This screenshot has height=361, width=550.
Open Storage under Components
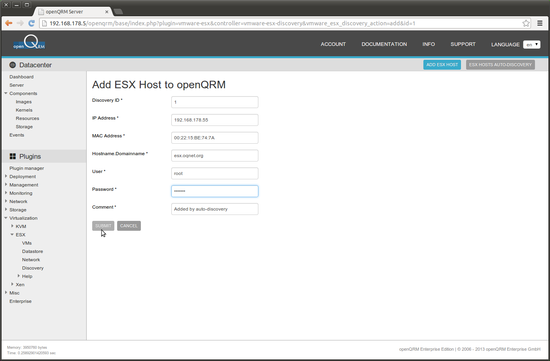[x=24, y=127]
